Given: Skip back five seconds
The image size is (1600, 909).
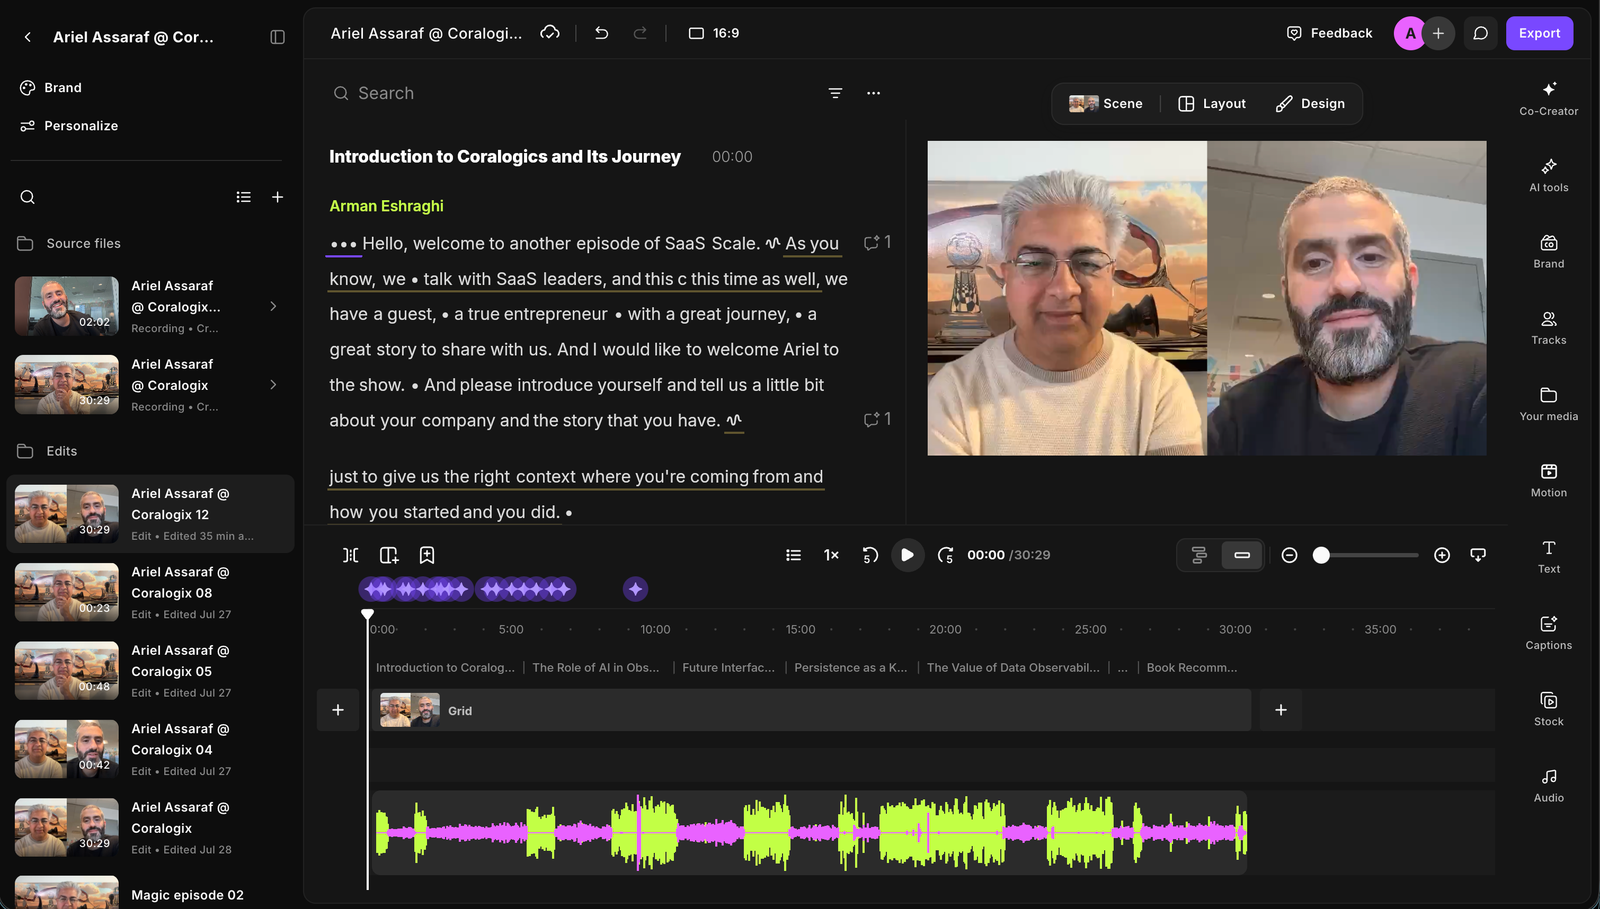Looking at the screenshot, I should [x=870, y=555].
